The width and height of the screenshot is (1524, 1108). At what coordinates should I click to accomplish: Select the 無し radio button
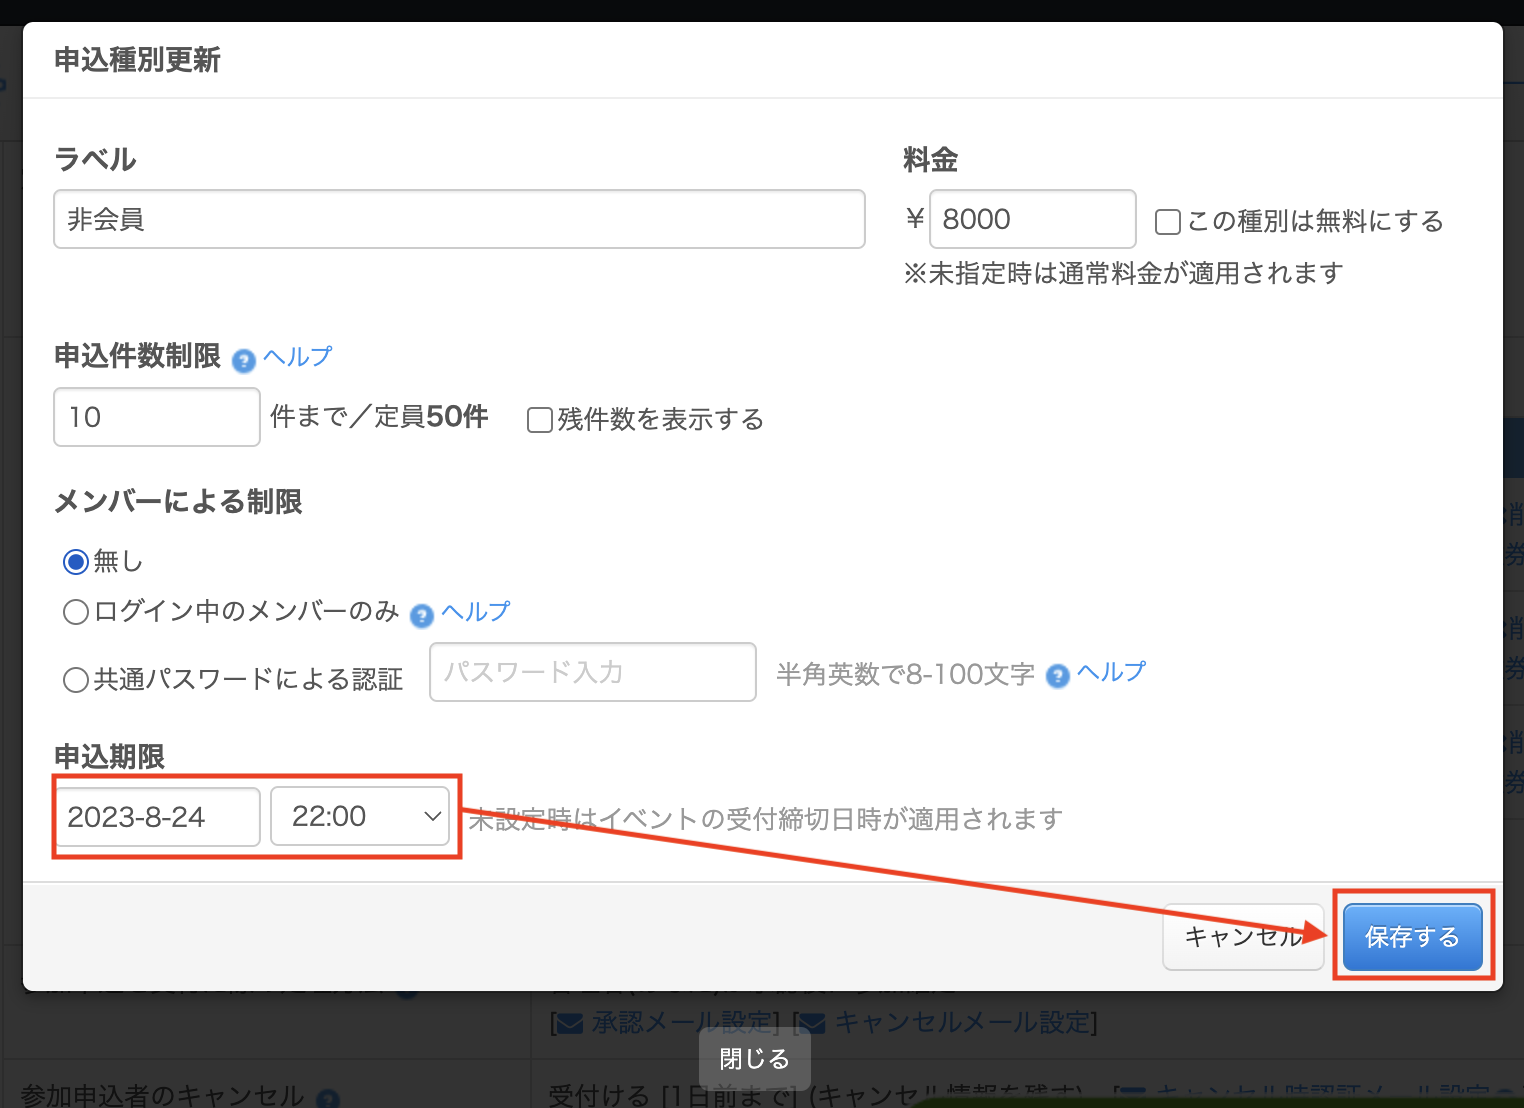tap(76, 562)
